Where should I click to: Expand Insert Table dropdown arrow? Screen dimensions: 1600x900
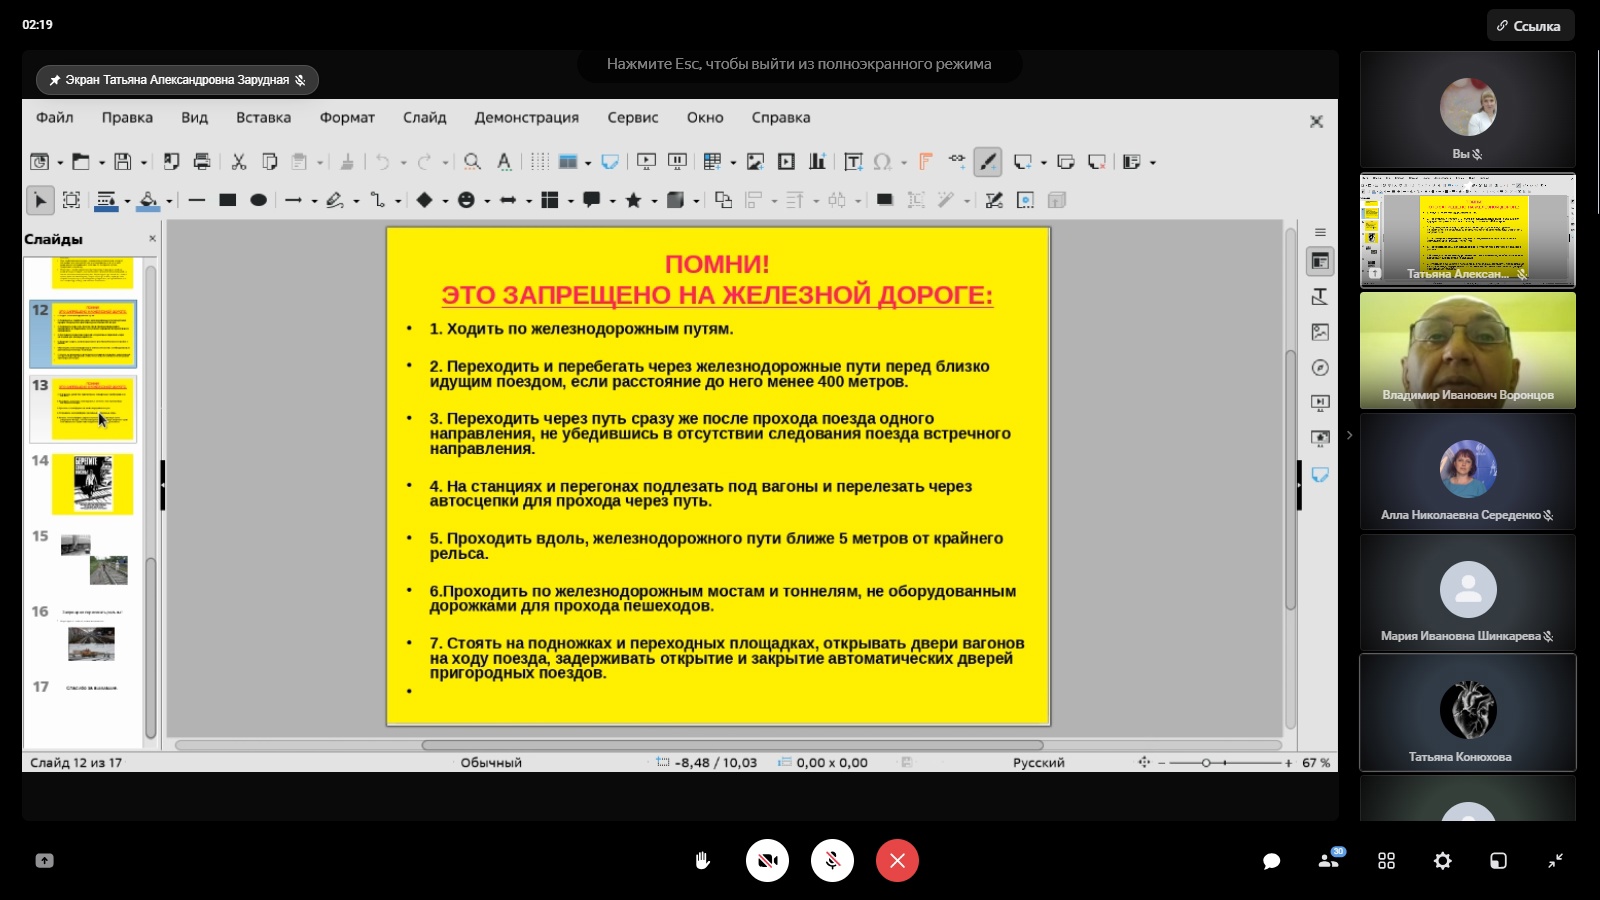coord(732,162)
